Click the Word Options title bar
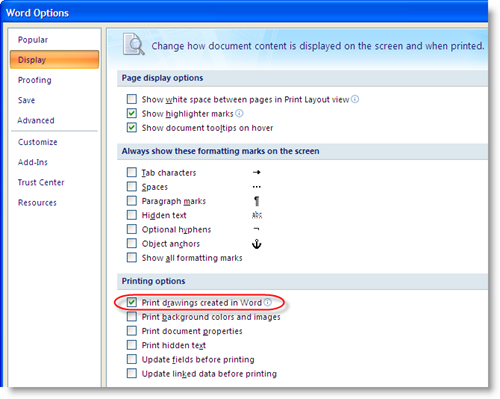 click(245, 13)
